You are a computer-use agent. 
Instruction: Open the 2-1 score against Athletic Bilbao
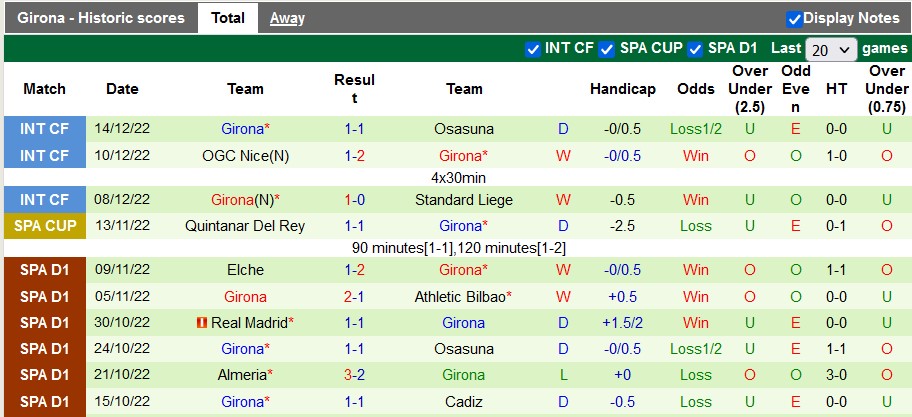tap(354, 297)
